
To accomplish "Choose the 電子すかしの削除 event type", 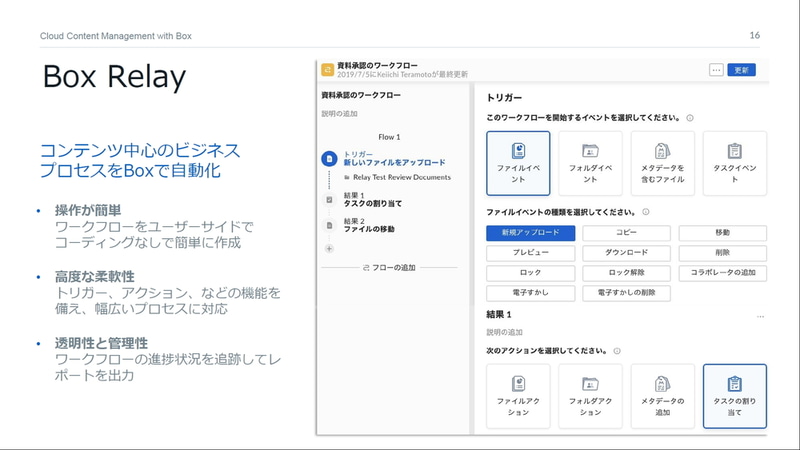I will click(x=626, y=293).
